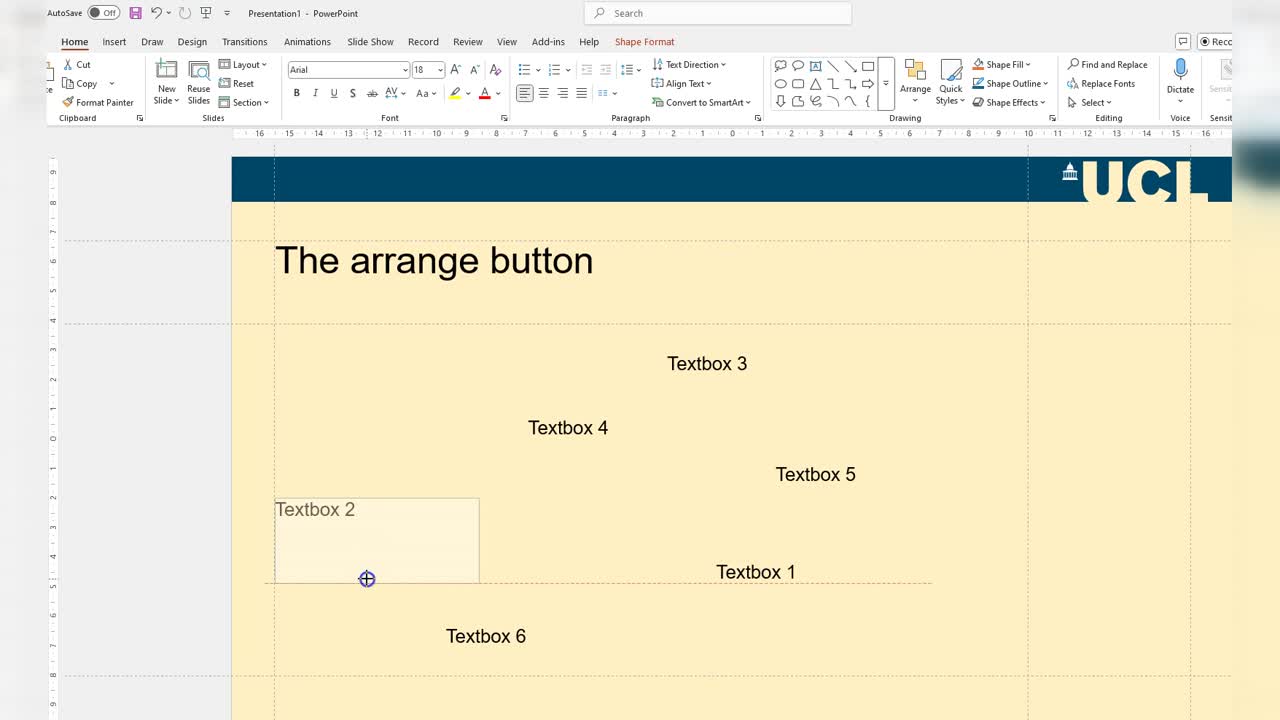Open the font name dropdown

point(405,70)
